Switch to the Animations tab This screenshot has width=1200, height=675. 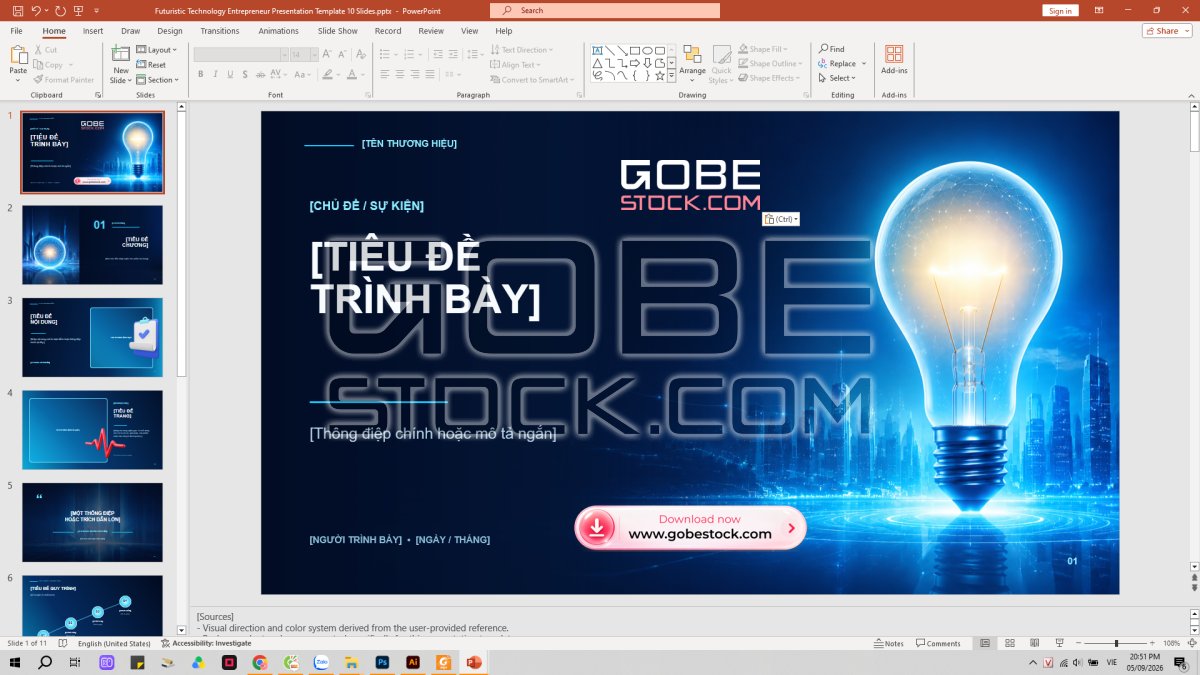coord(279,31)
